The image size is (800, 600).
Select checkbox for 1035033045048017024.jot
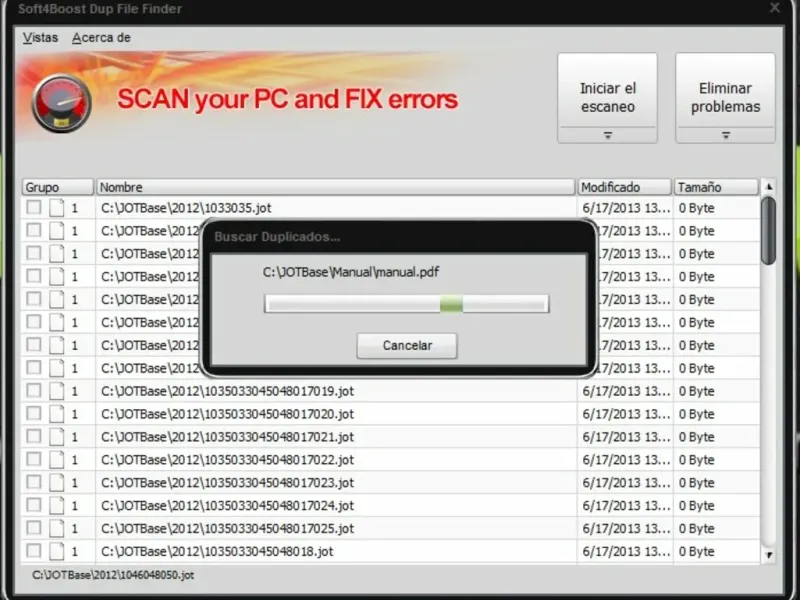click(34, 505)
